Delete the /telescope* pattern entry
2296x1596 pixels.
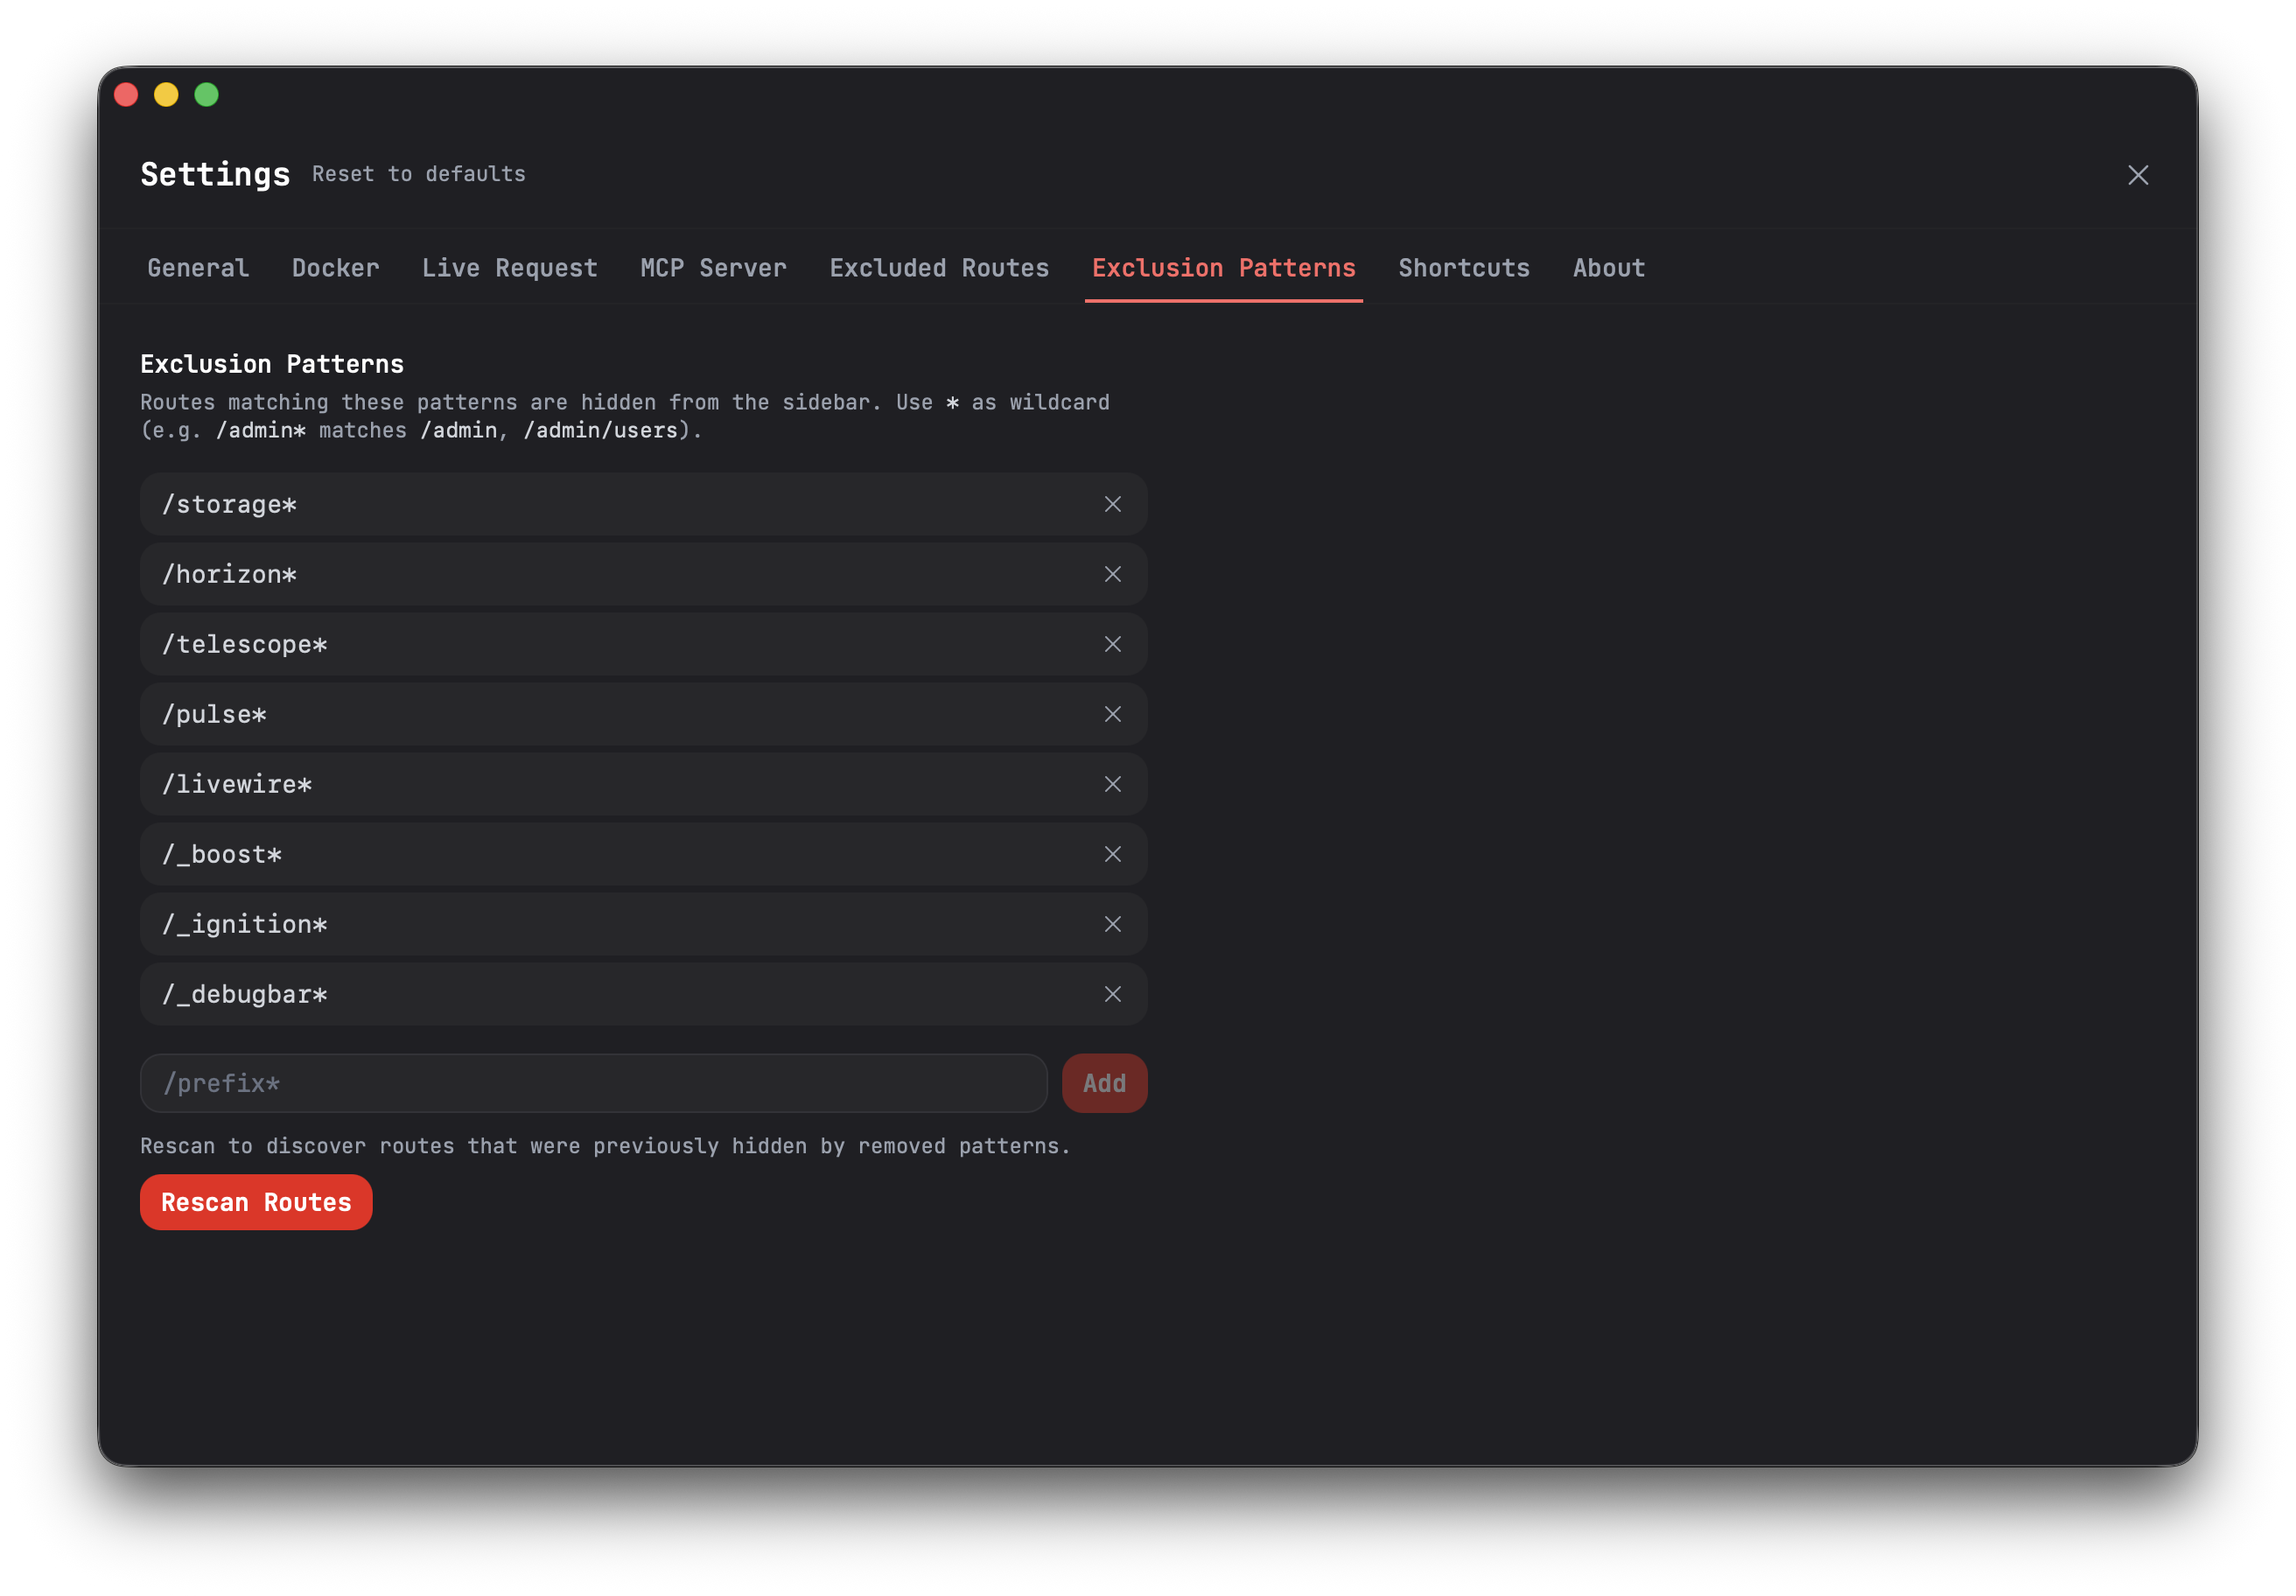pos(1112,644)
